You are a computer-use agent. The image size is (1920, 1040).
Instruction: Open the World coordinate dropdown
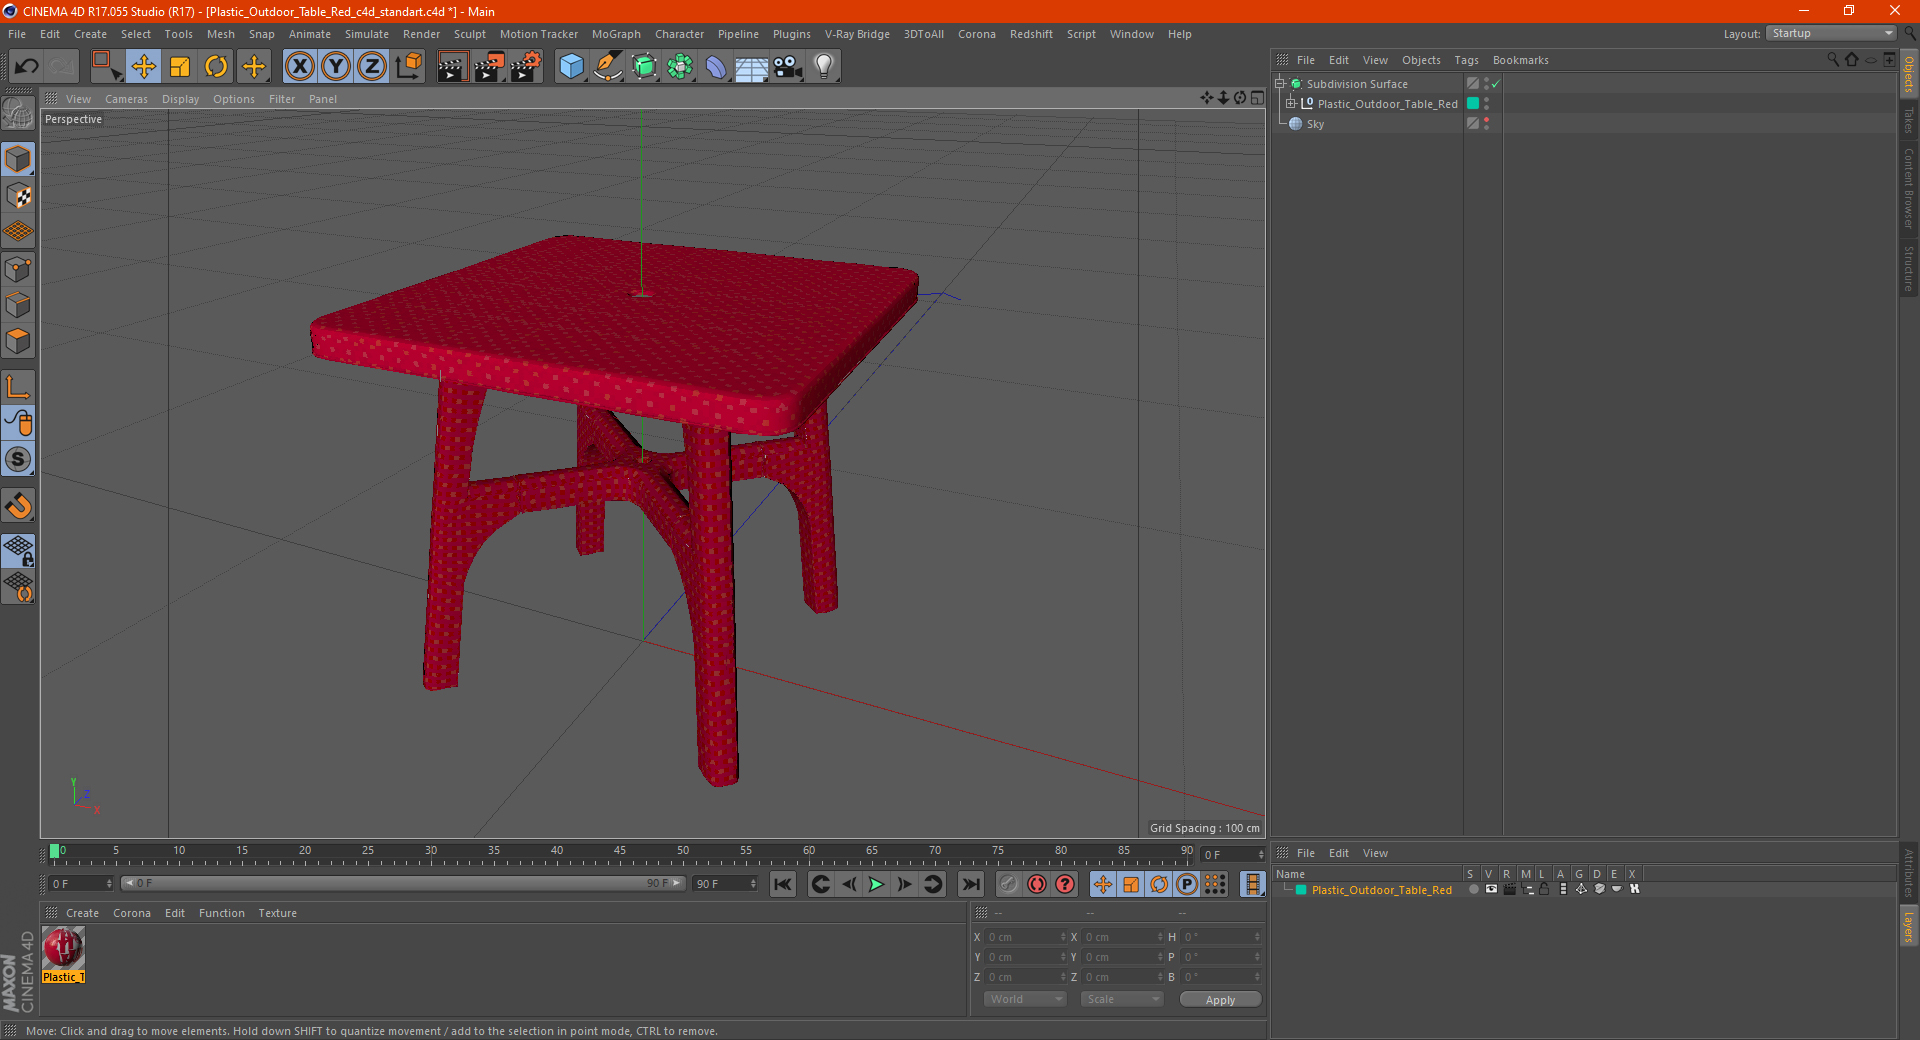point(1025,999)
